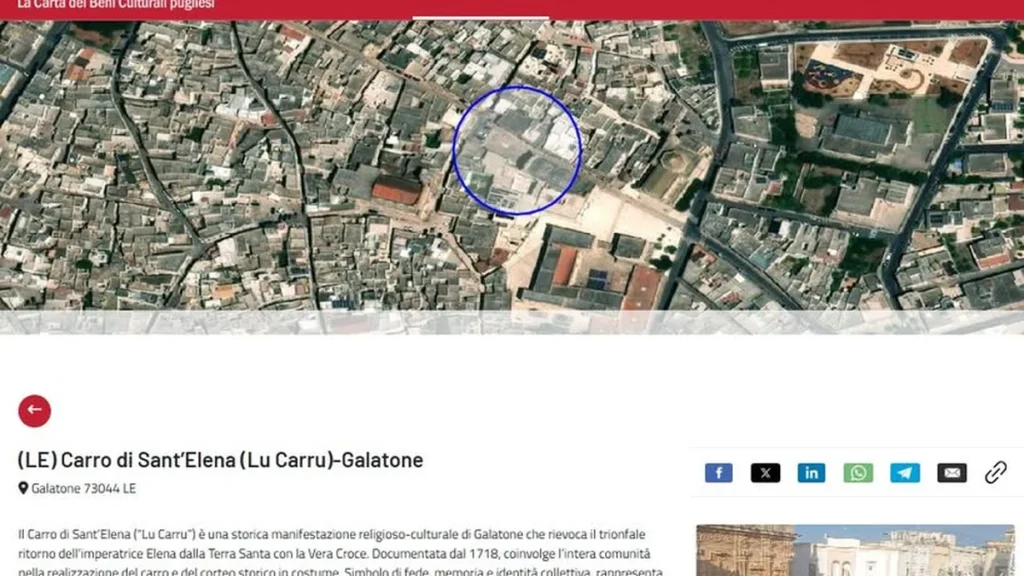Image resolution: width=1024 pixels, height=576 pixels.
Task: Copy the page link with chain icon
Action: (x=995, y=472)
